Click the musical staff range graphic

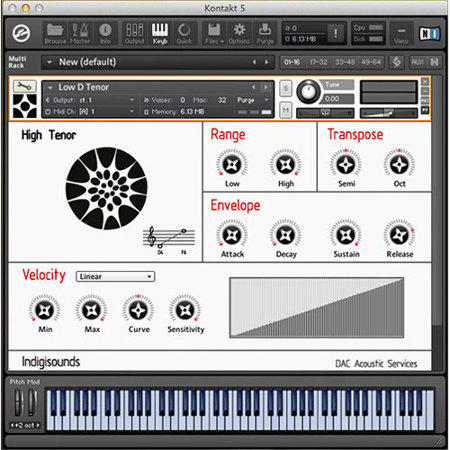coord(169,240)
